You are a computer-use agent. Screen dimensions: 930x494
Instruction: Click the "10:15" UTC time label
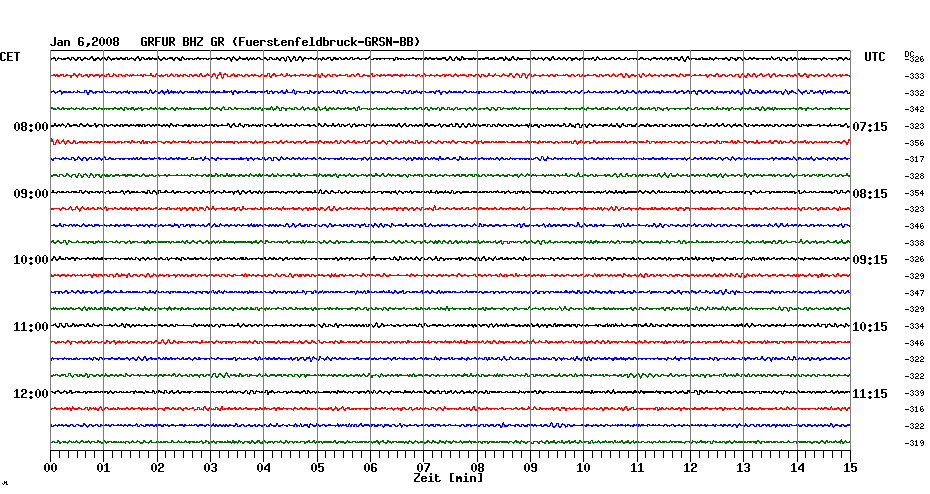[x=870, y=327]
